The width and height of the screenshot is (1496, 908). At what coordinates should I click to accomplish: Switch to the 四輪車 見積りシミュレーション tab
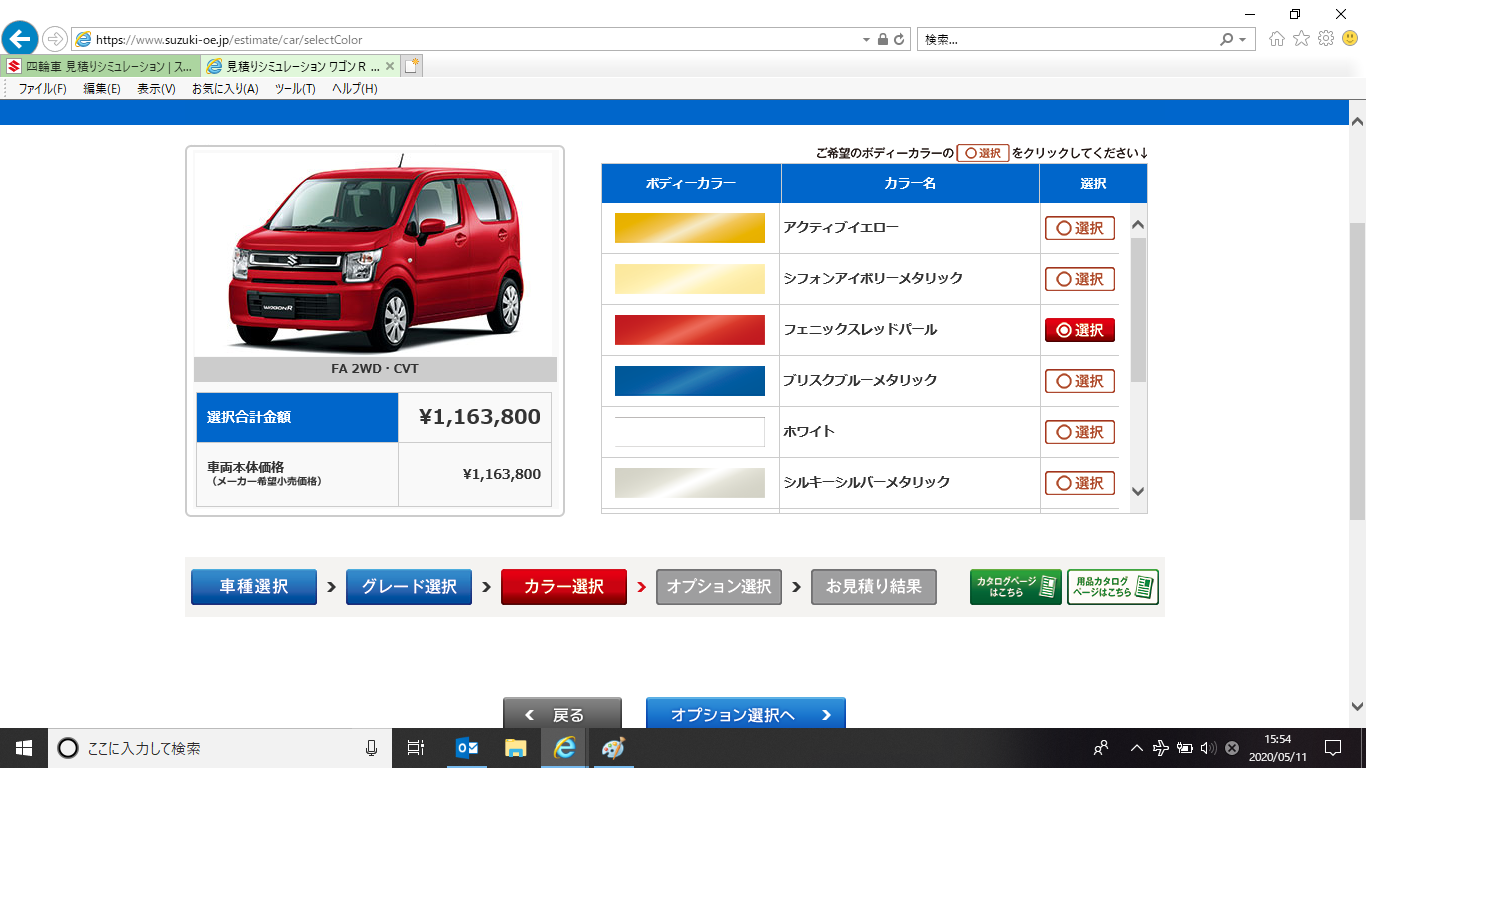100,66
